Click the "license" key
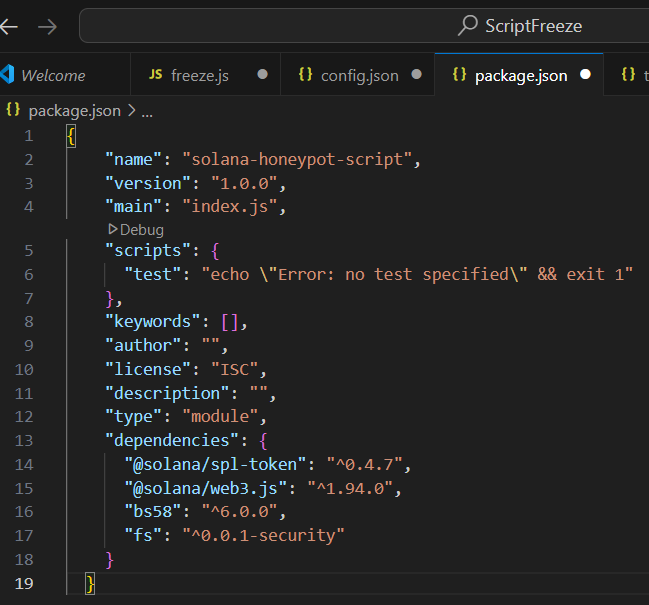The width and height of the screenshot is (649, 605). click(148, 370)
